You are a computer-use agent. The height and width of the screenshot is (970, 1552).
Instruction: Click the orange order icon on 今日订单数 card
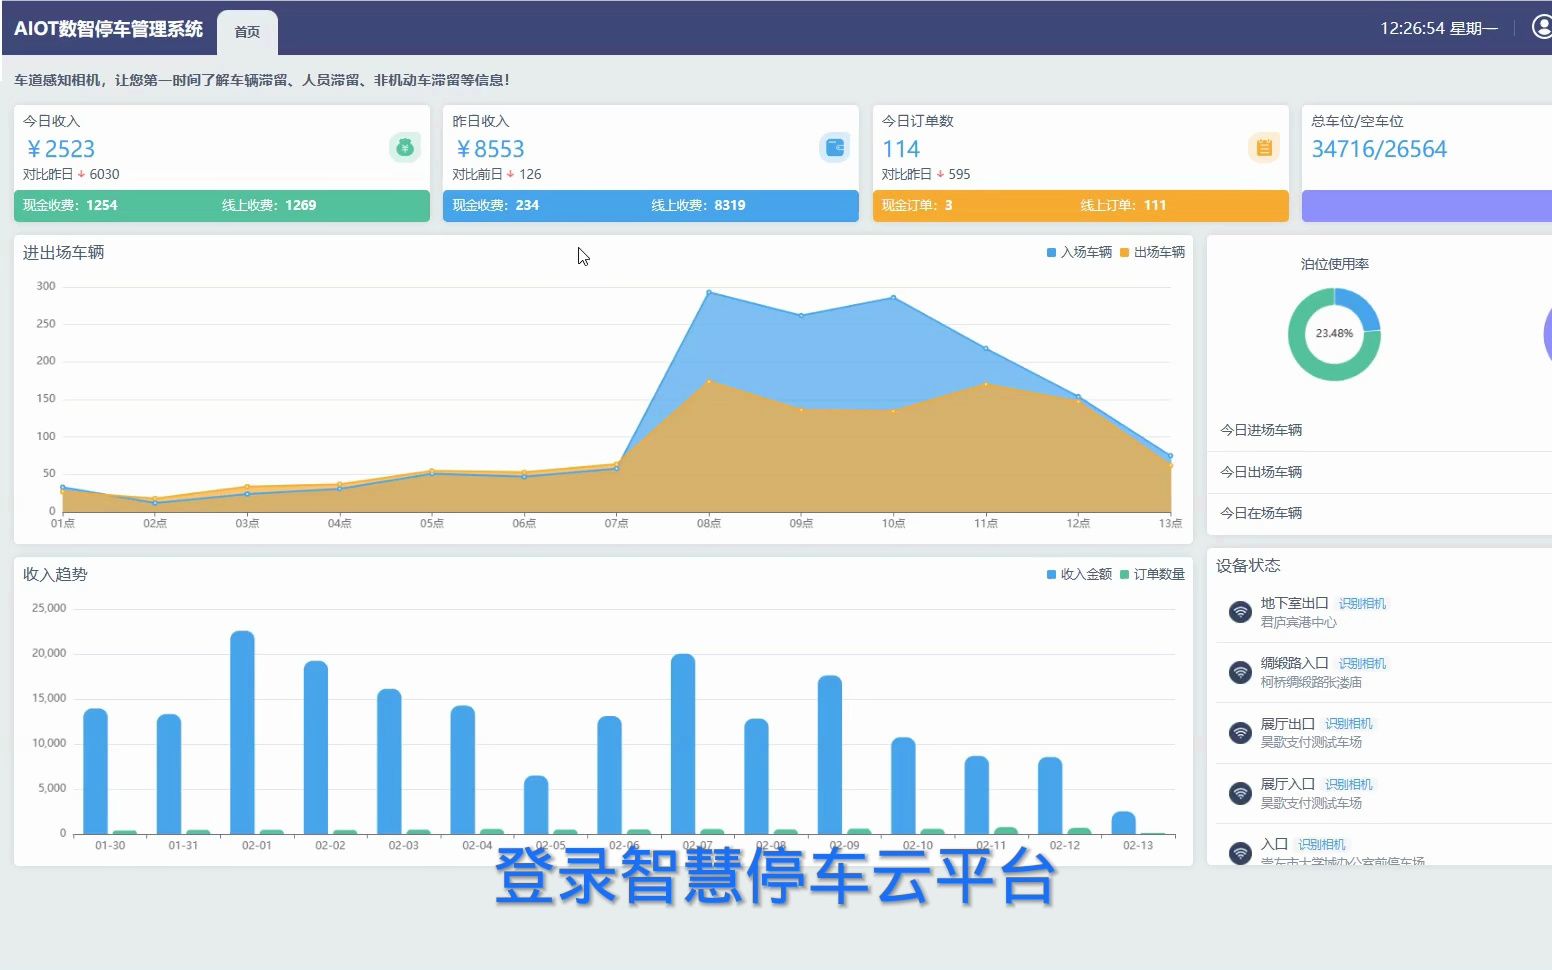click(x=1263, y=147)
